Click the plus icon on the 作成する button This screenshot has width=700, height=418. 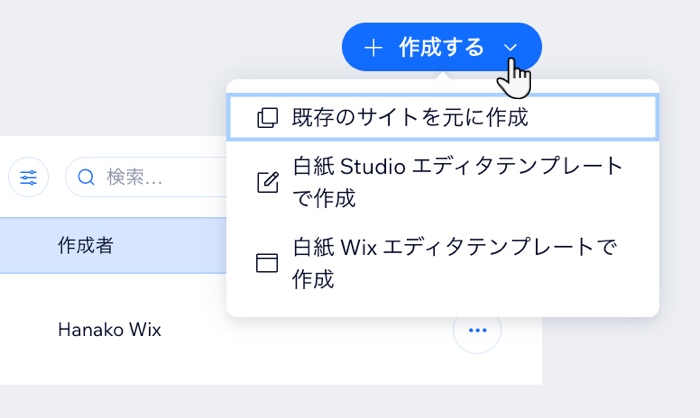tap(373, 47)
